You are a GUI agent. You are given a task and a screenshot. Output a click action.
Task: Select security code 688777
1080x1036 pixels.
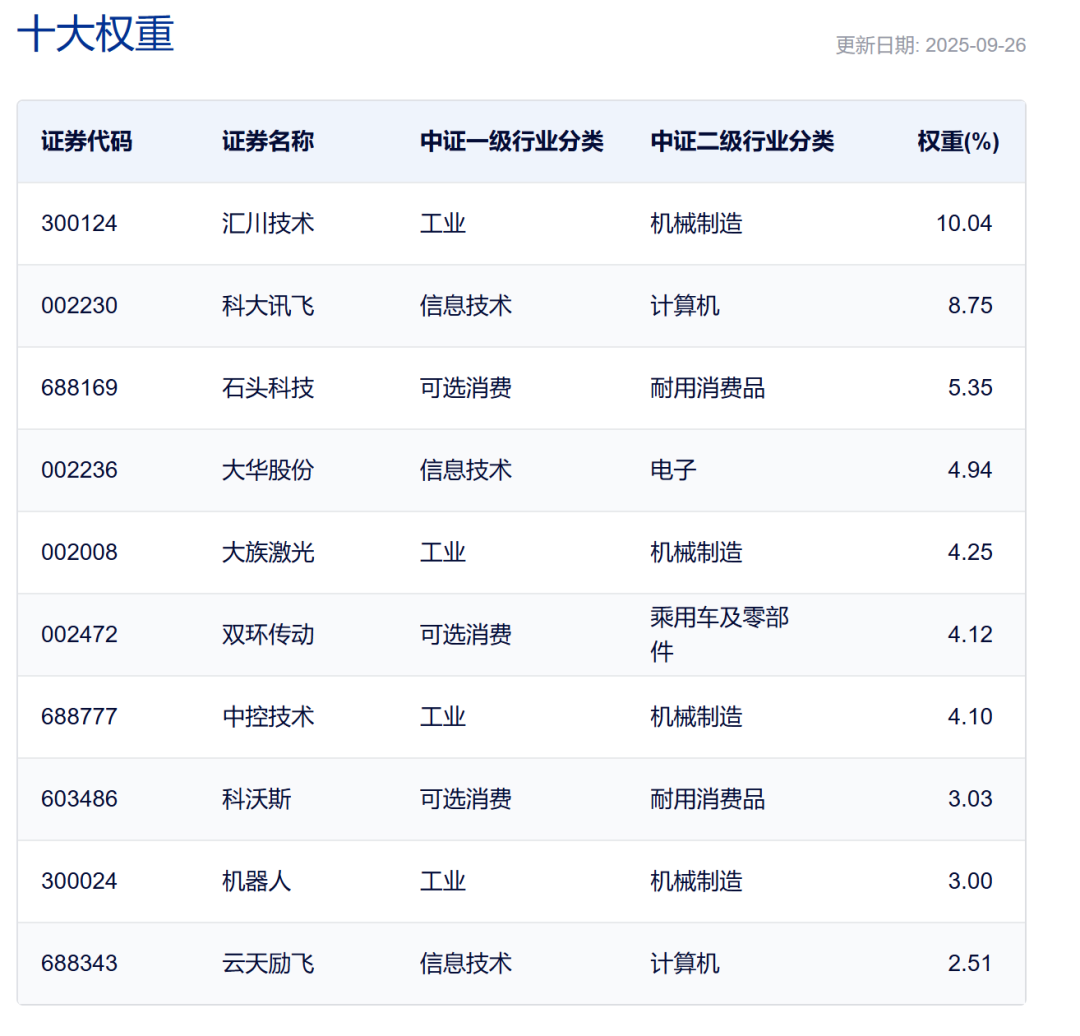click(x=79, y=716)
